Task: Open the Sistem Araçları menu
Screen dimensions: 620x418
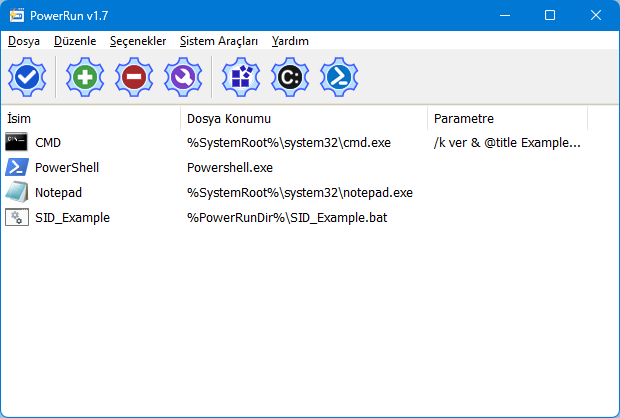Action: [x=219, y=41]
